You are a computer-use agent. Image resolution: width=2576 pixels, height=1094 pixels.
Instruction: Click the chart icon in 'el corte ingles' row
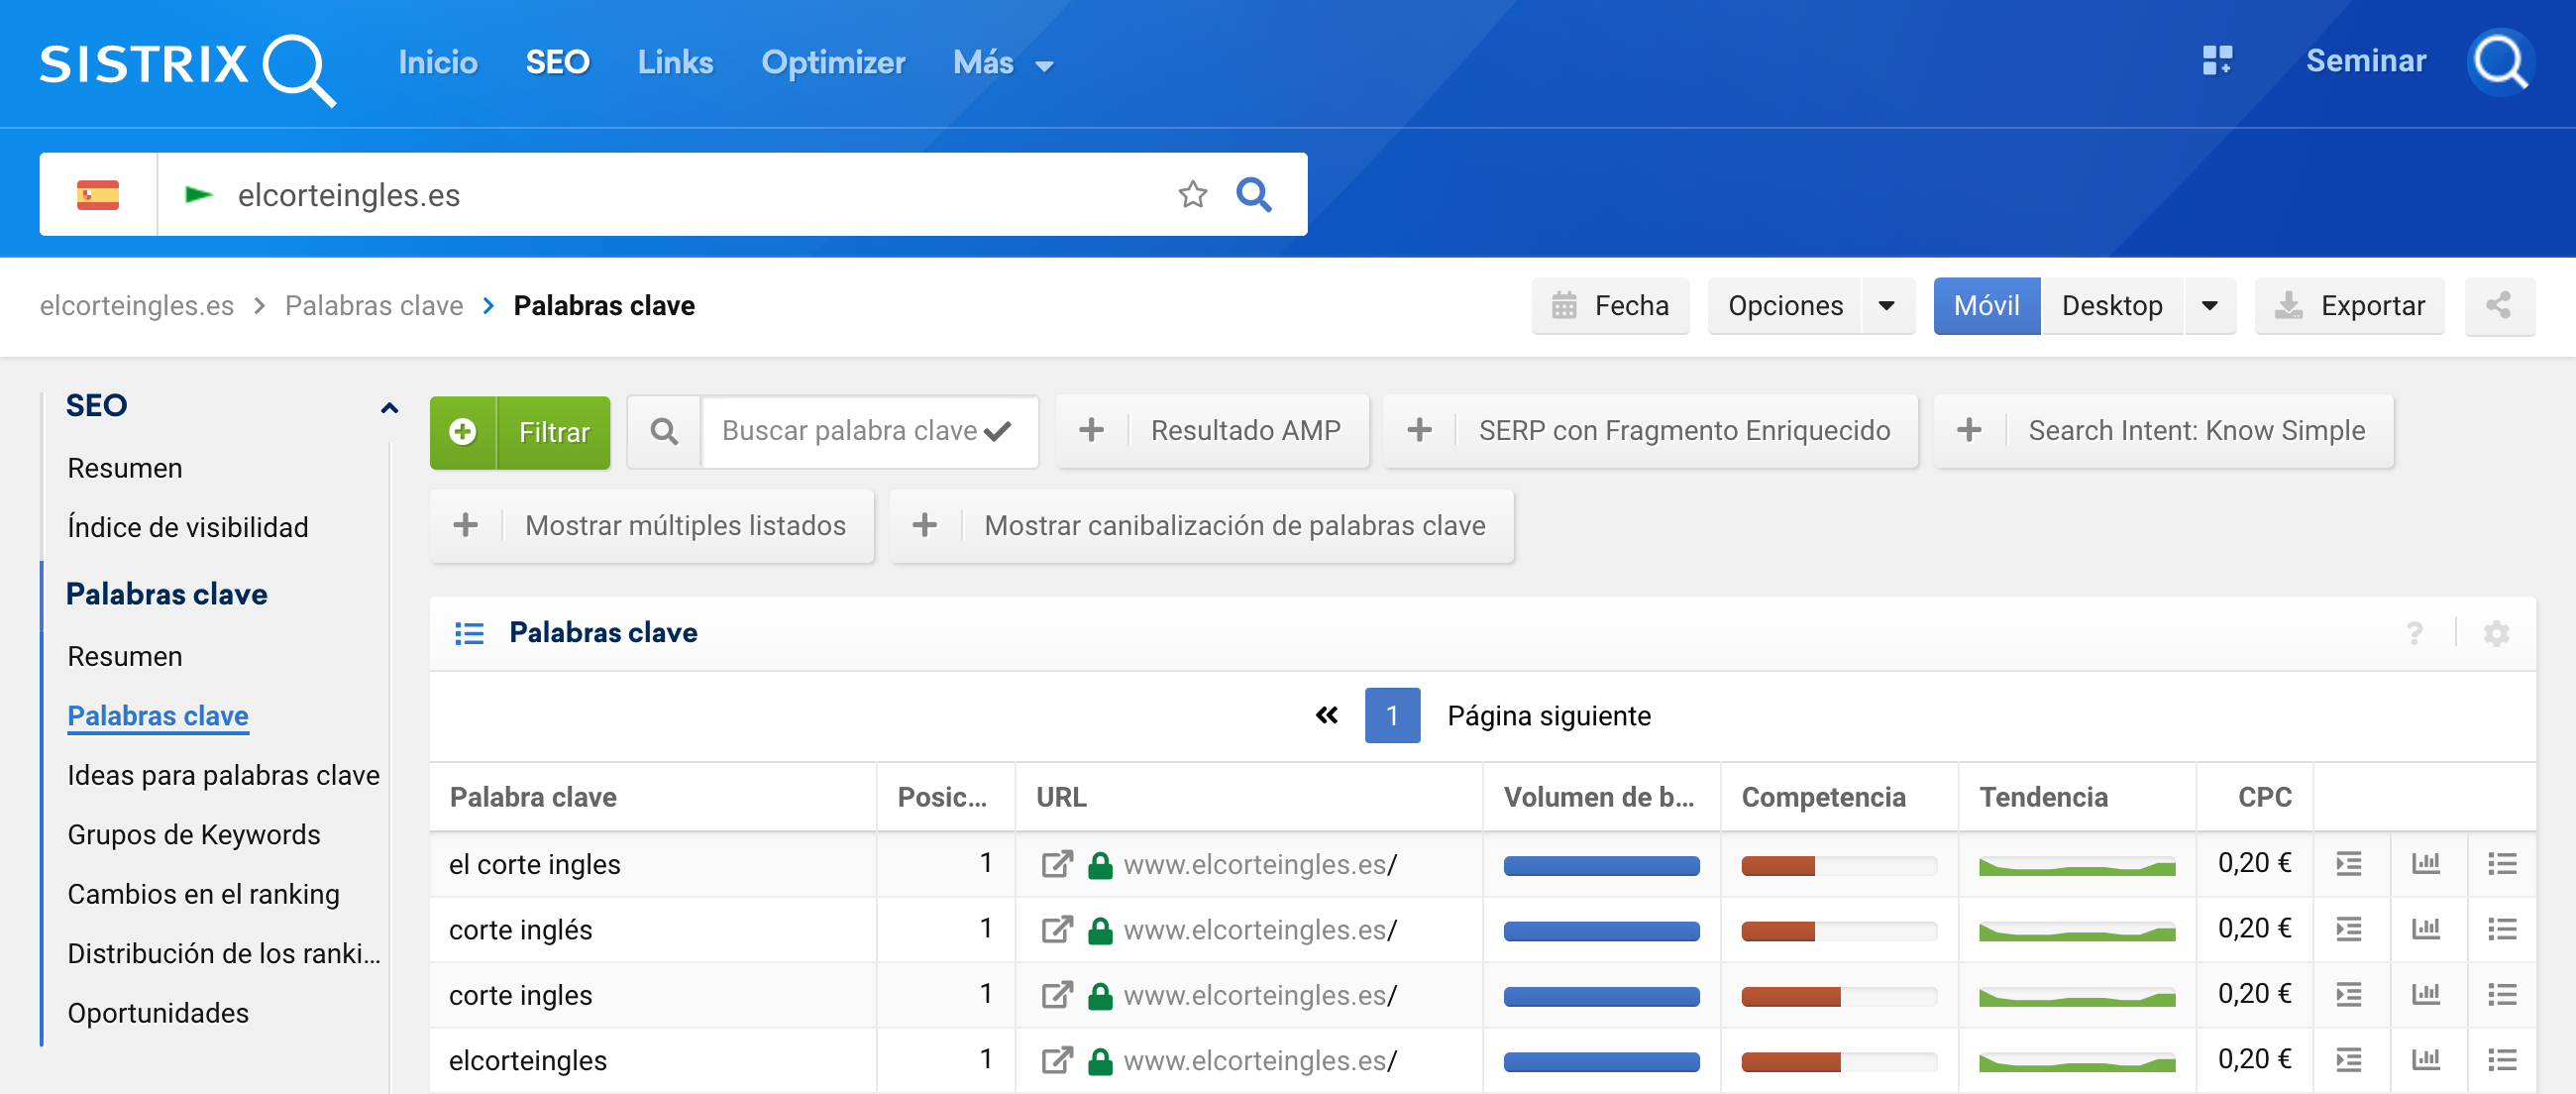click(2426, 864)
